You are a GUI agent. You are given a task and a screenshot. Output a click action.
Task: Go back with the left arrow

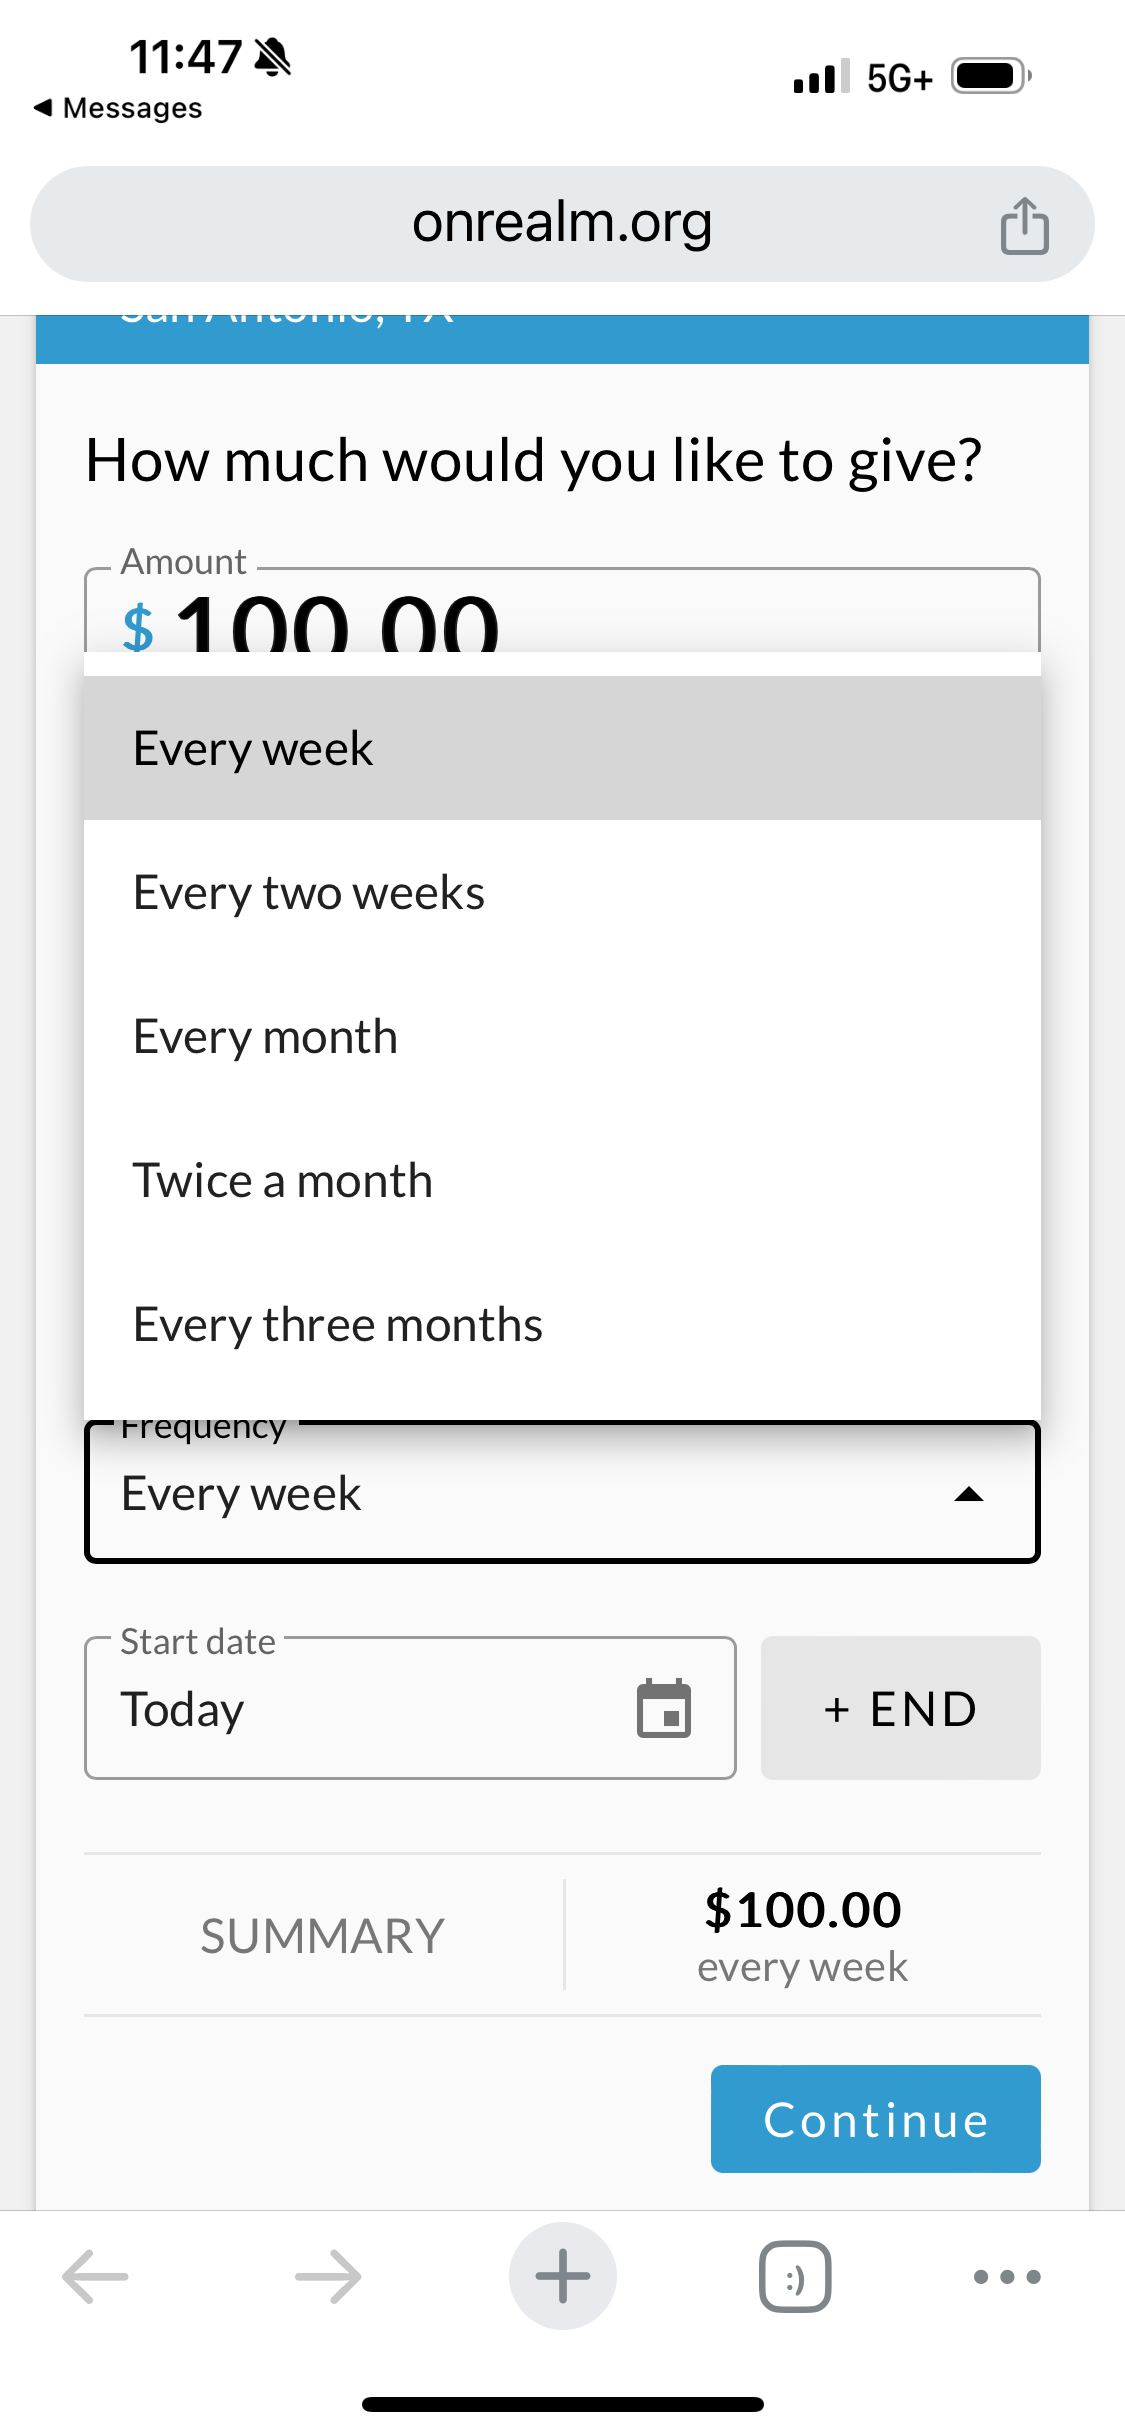pyautogui.click(x=95, y=2277)
